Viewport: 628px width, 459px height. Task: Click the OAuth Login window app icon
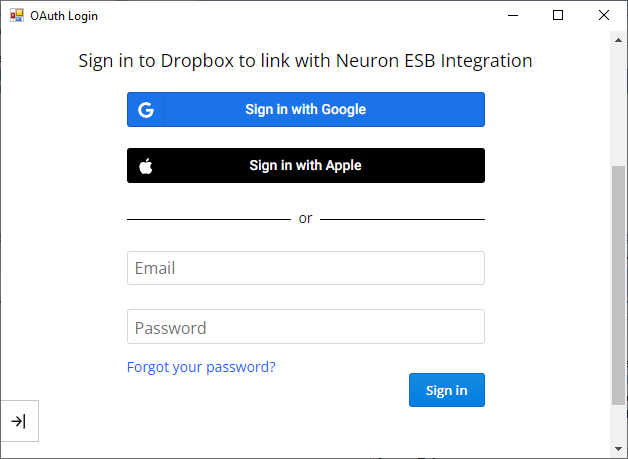17,16
